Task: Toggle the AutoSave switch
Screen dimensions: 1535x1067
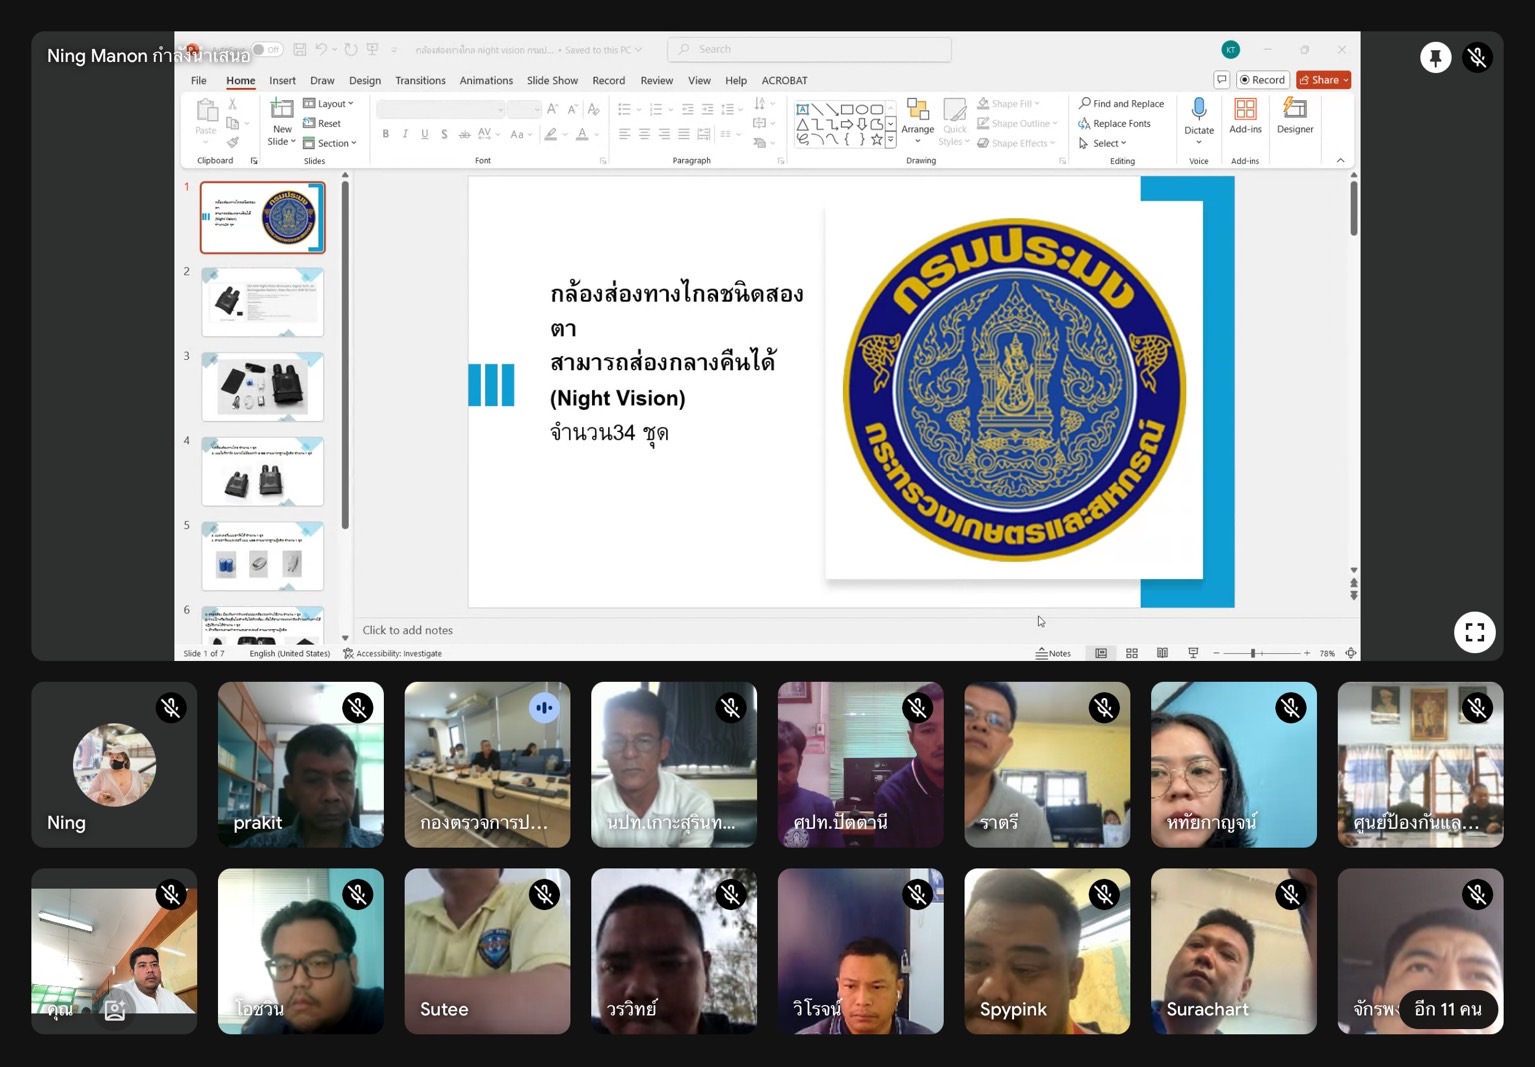Action: [267, 49]
